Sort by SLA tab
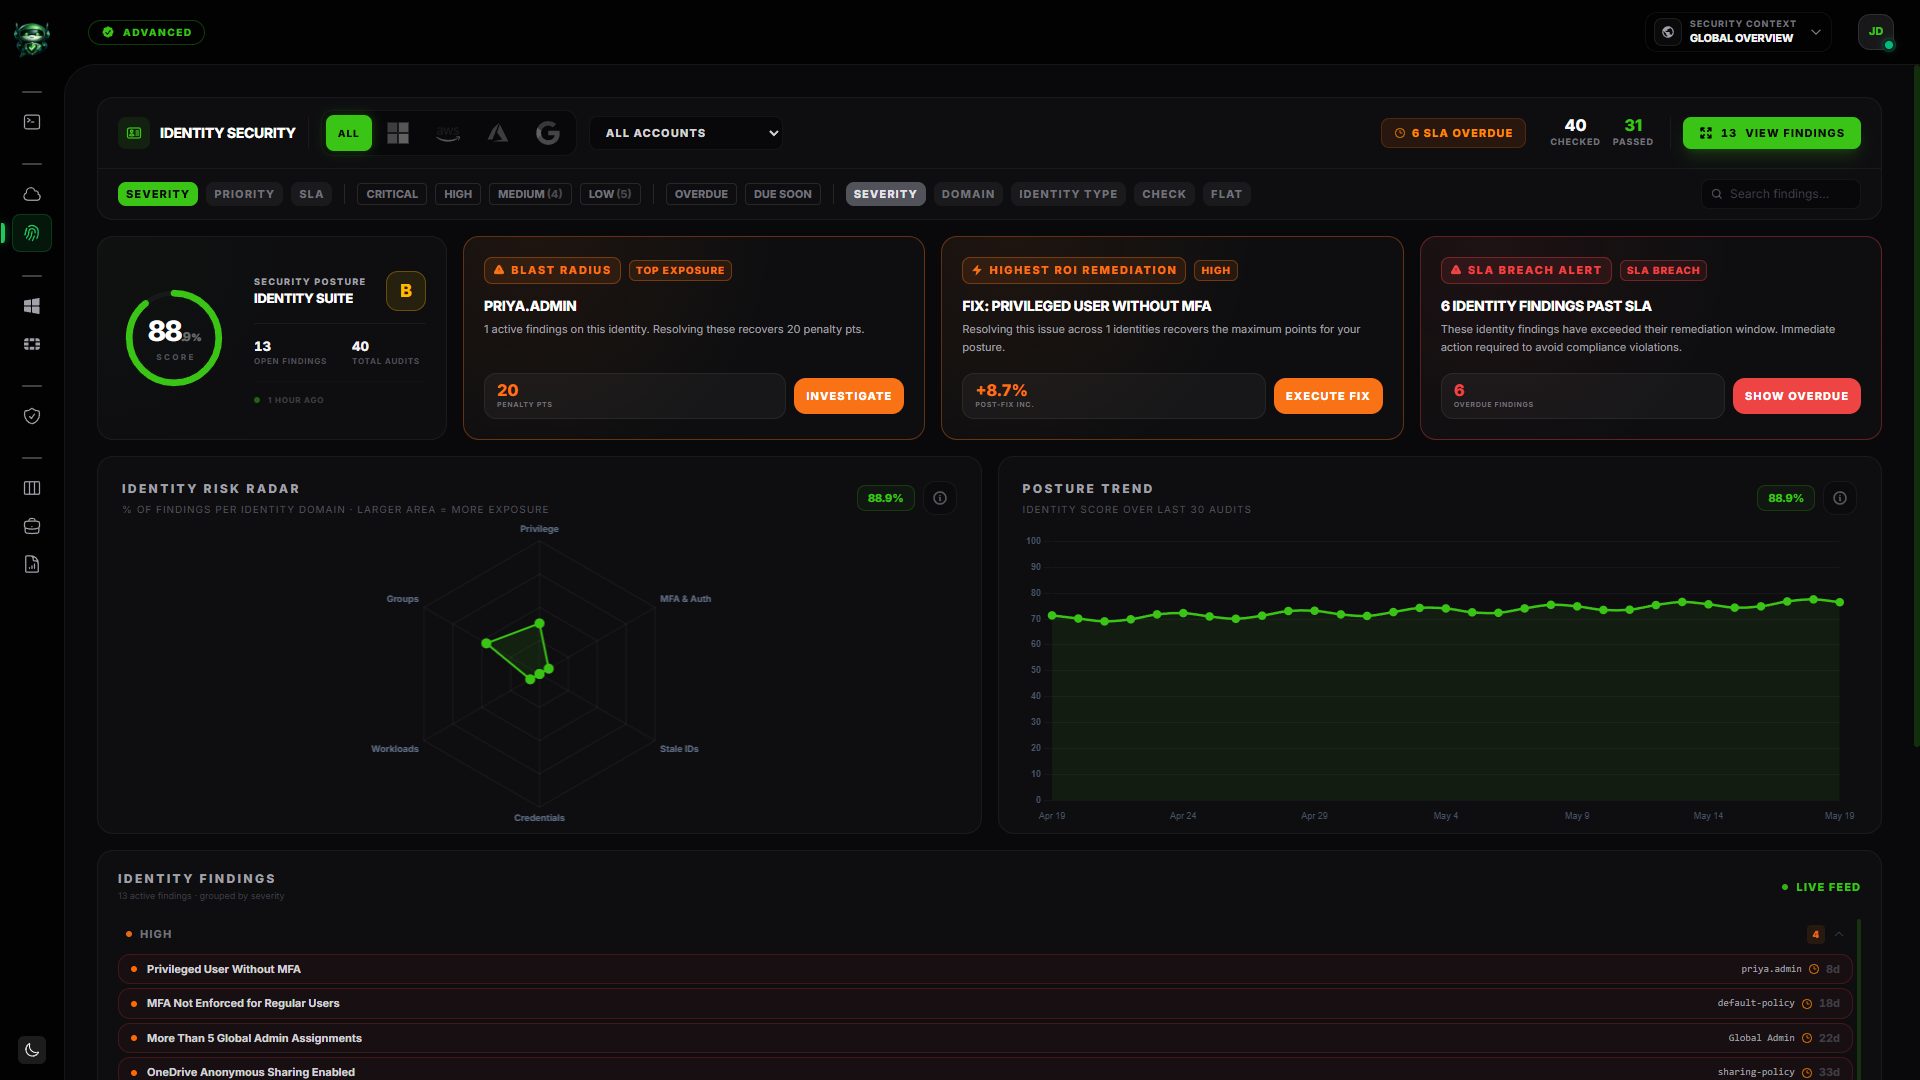1920x1080 pixels. tap(311, 194)
